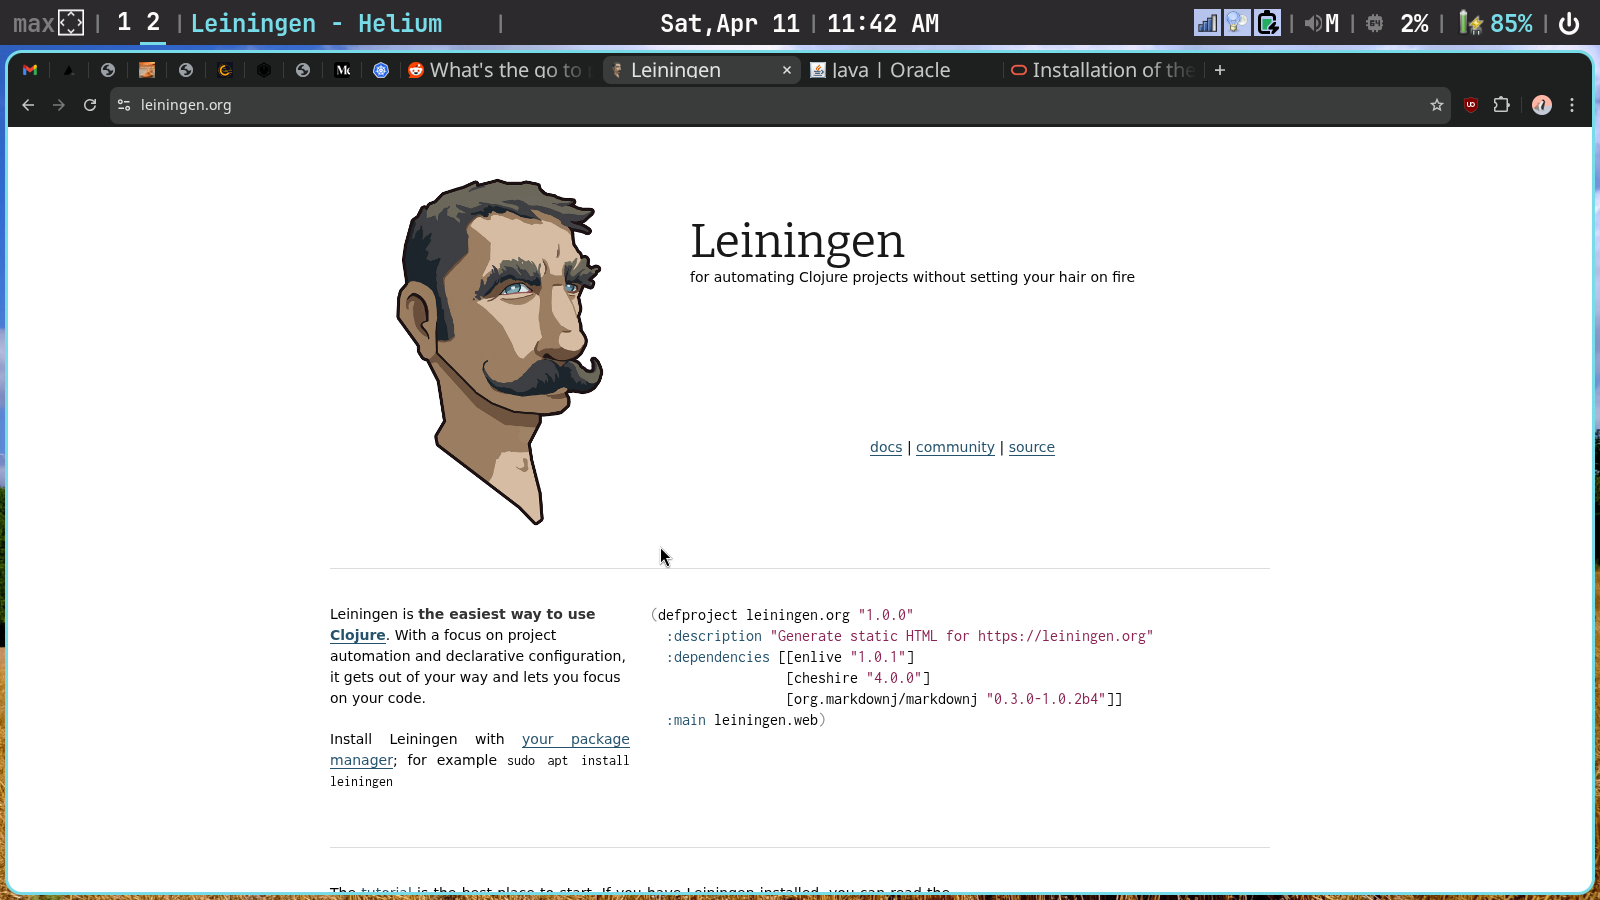Image resolution: width=1600 pixels, height=900 pixels.
Task: Switch to the "Installation of the" tab
Action: coord(1103,70)
